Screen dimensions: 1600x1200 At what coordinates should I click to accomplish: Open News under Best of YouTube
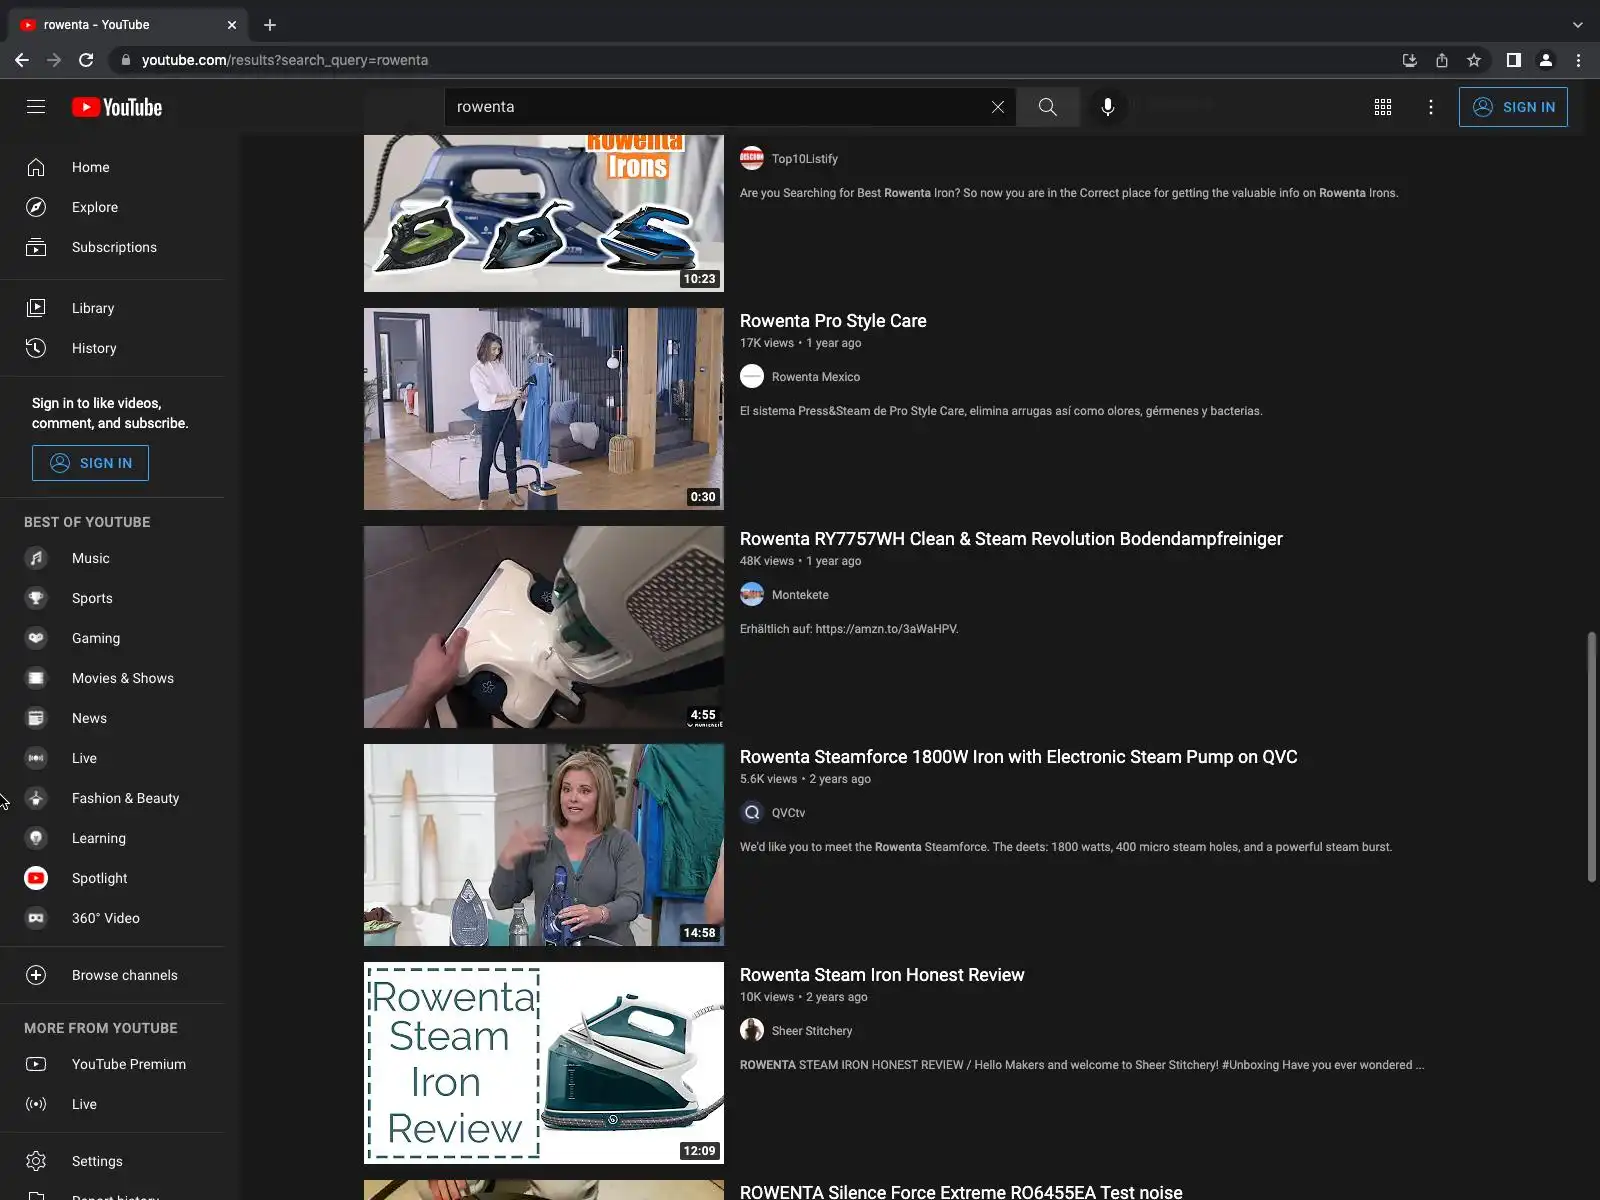[112, 718]
